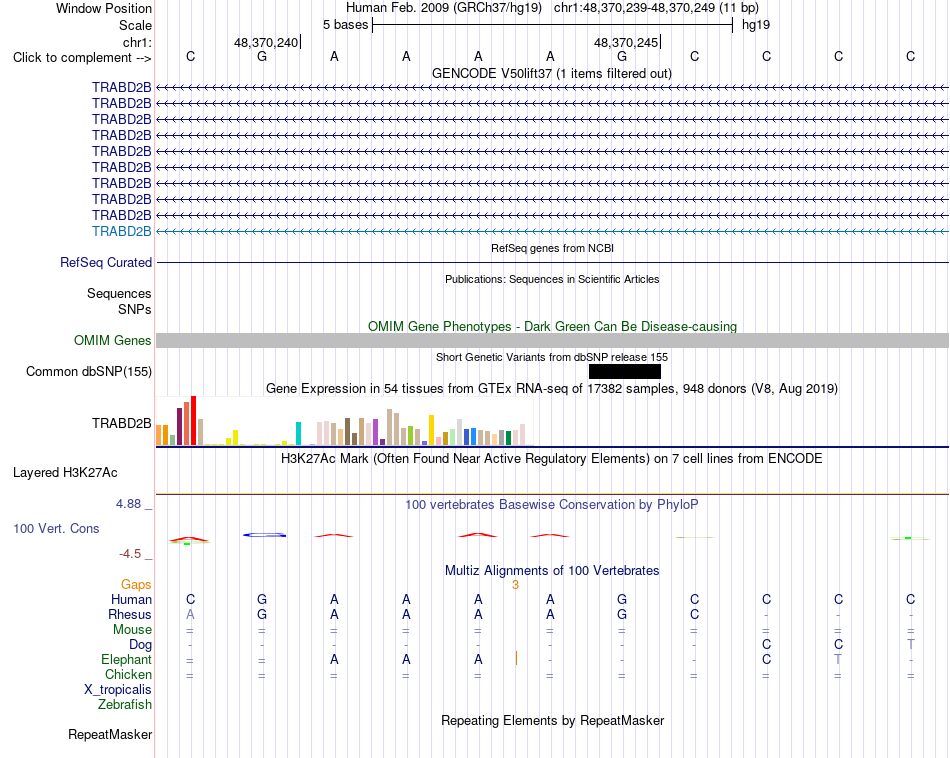This screenshot has height=758, width=950.
Task: Open 'Publications: Sequences in Scientific Articles' title
Action: point(552,279)
